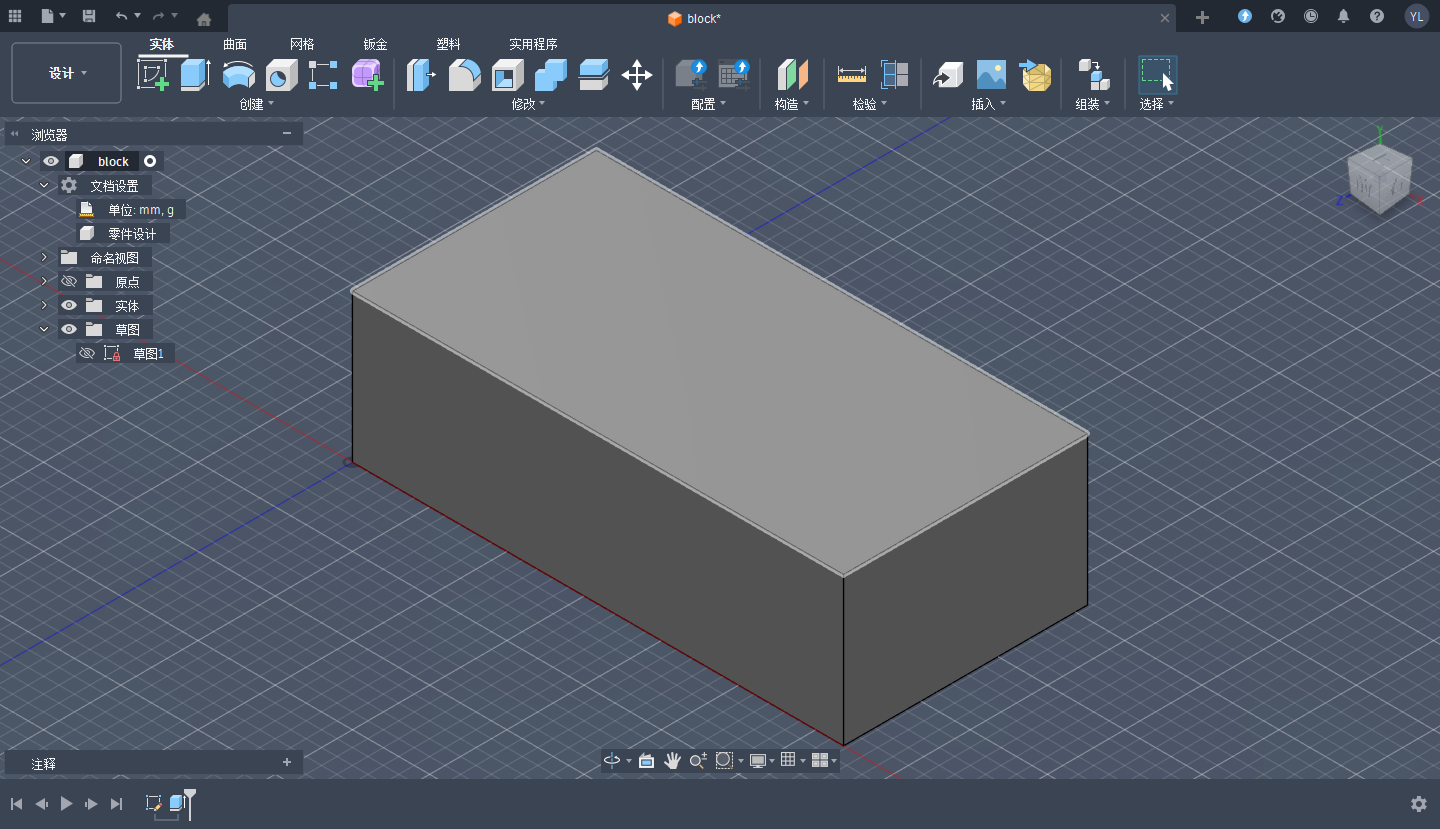Screen dimensions: 1440x829
Task: Toggle the block activate radio button
Action: tap(150, 161)
